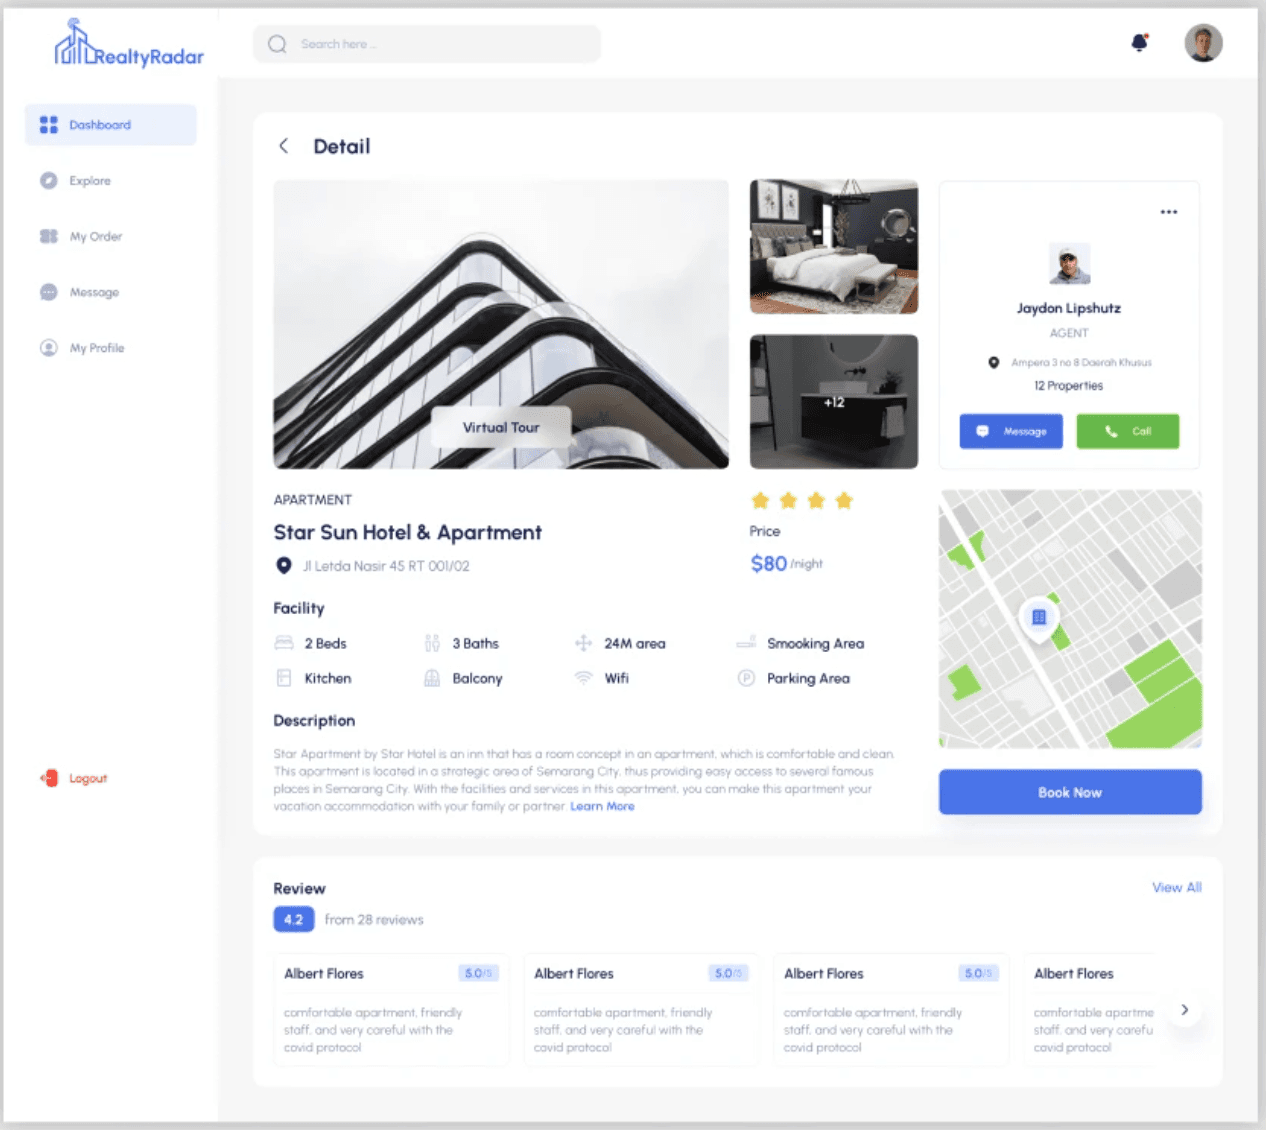Viewport: 1266px width, 1130px height.
Task: Click the Virtual Tour button
Action: click(501, 427)
